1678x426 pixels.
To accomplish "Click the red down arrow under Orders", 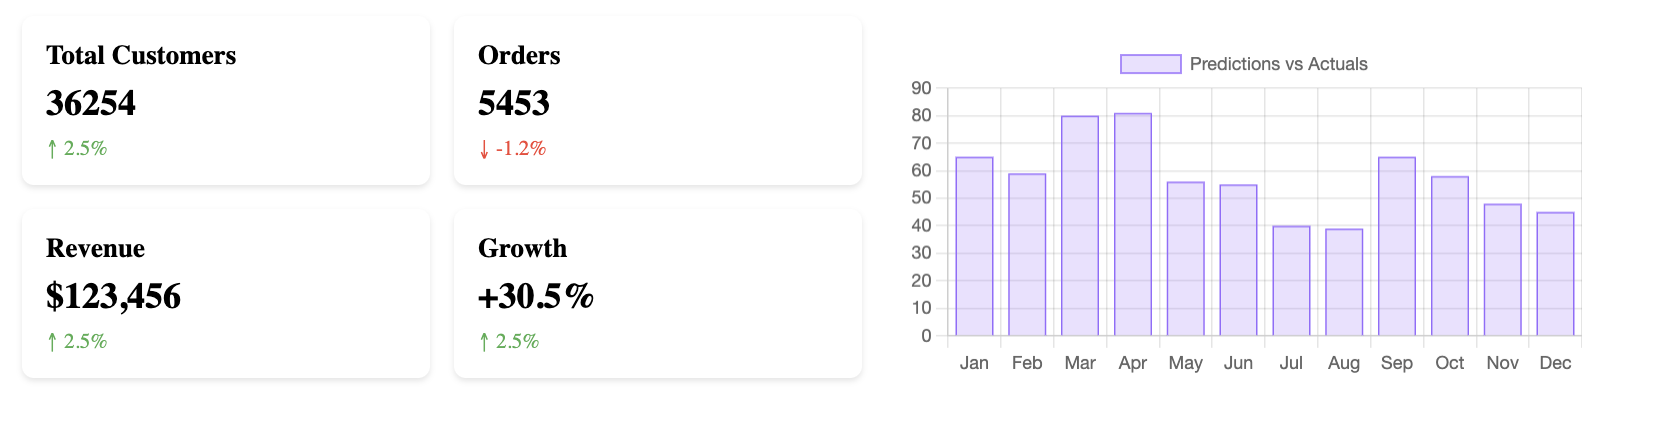I will click(484, 149).
